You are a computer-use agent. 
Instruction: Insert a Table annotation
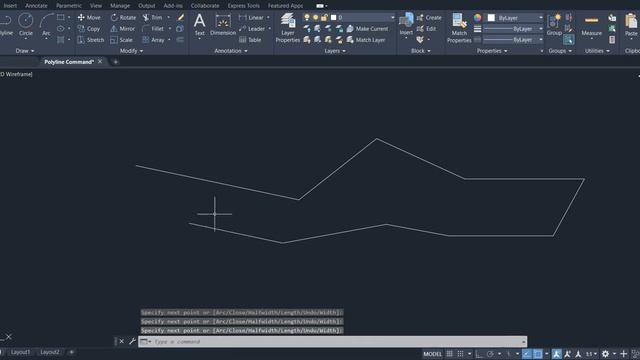(250, 40)
